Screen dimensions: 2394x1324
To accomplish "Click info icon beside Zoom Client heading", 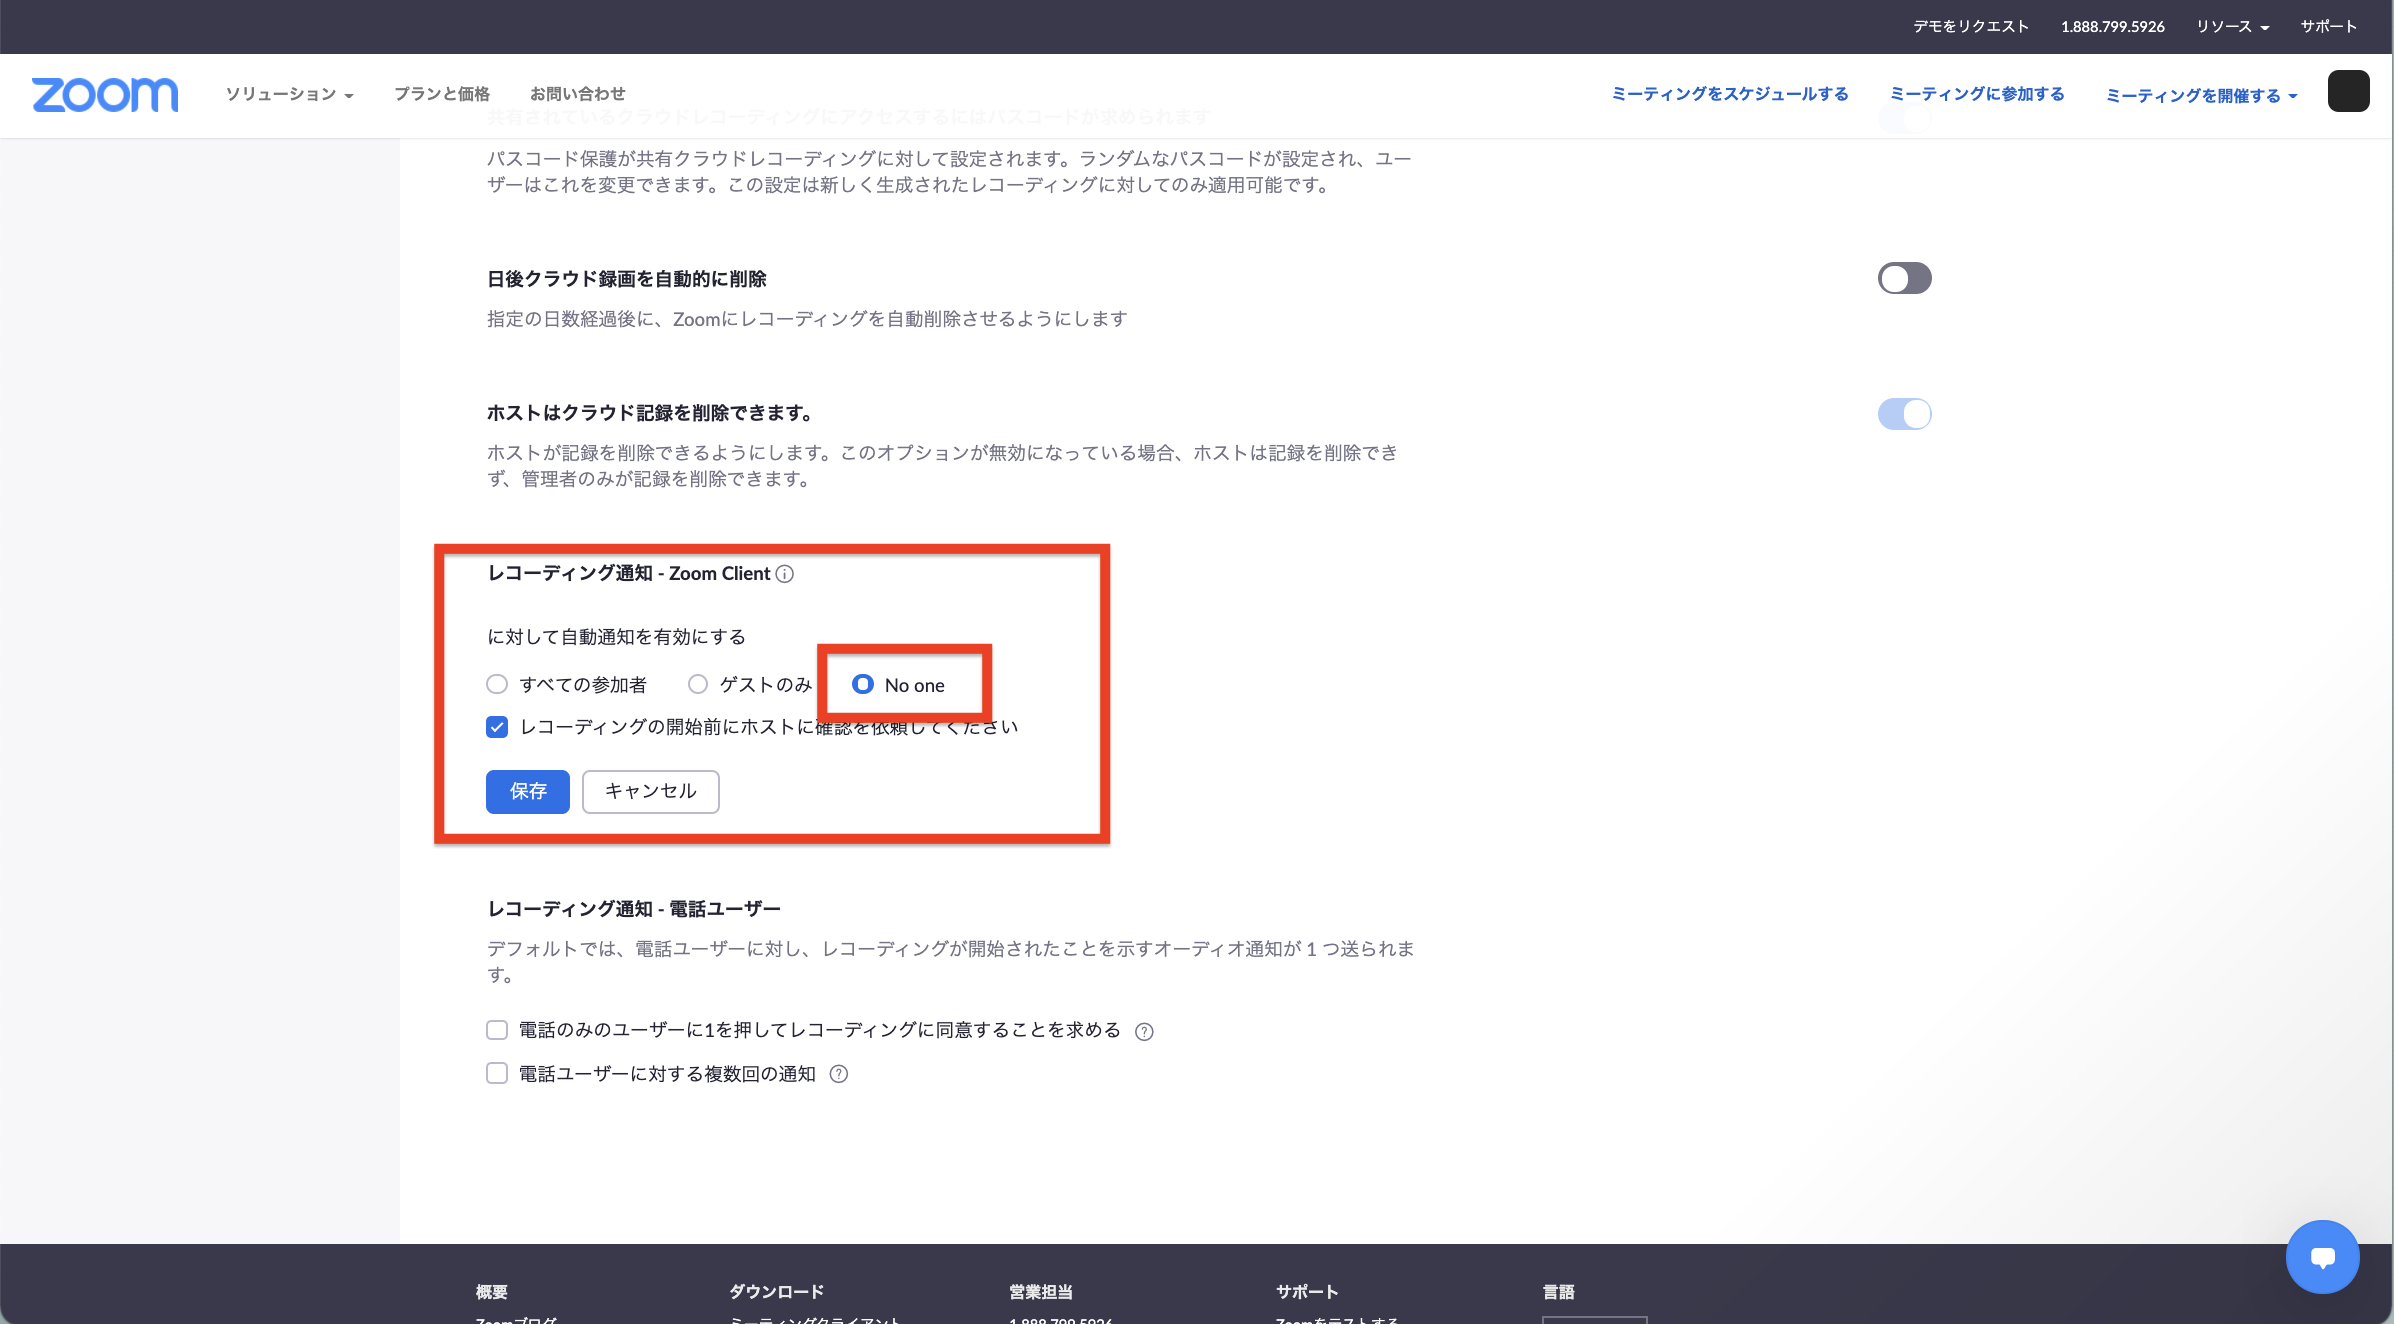I will pyautogui.click(x=785, y=574).
